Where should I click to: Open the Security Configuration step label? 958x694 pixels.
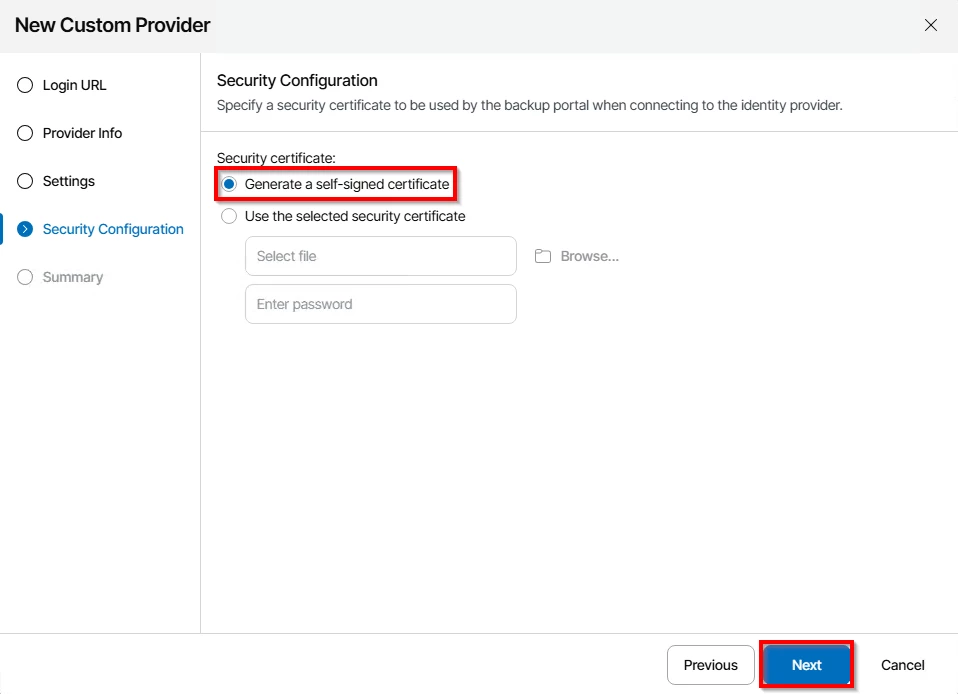pyautogui.click(x=113, y=229)
